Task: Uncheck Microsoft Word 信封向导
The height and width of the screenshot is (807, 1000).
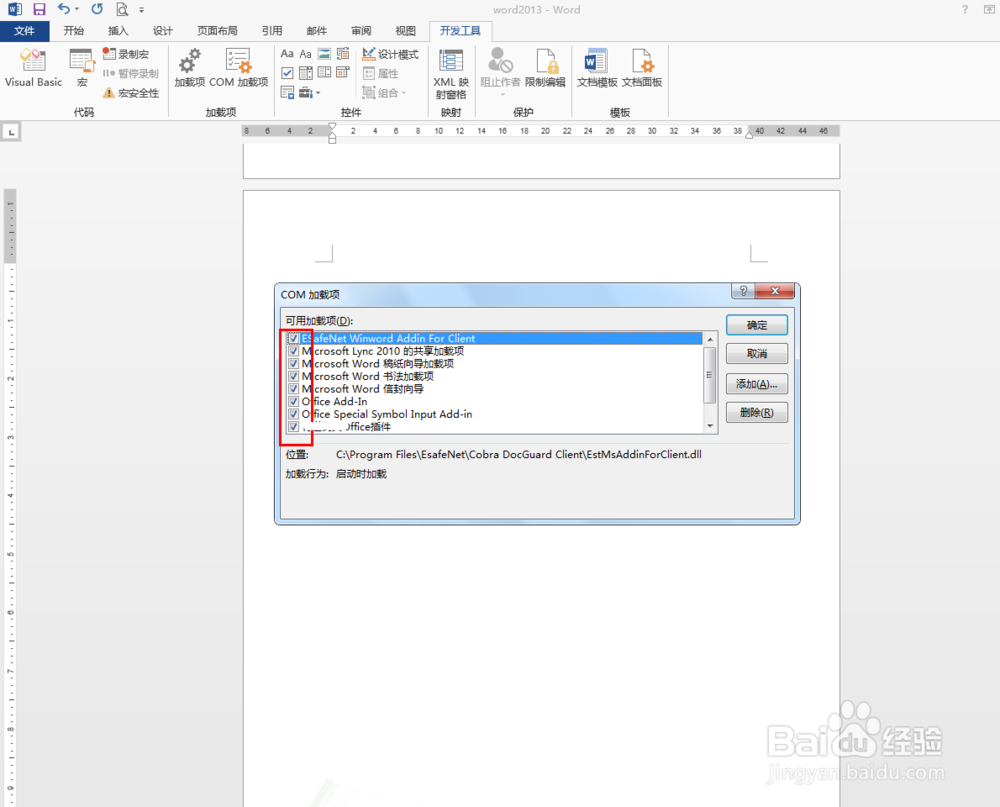Action: point(293,389)
